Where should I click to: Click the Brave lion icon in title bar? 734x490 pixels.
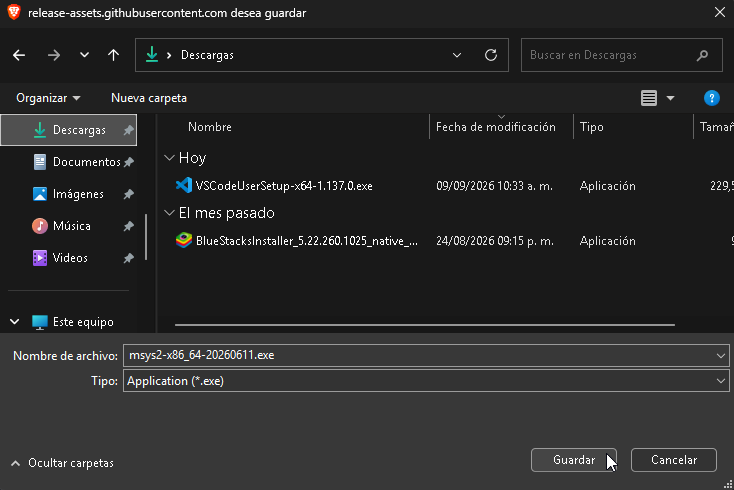click(14, 12)
